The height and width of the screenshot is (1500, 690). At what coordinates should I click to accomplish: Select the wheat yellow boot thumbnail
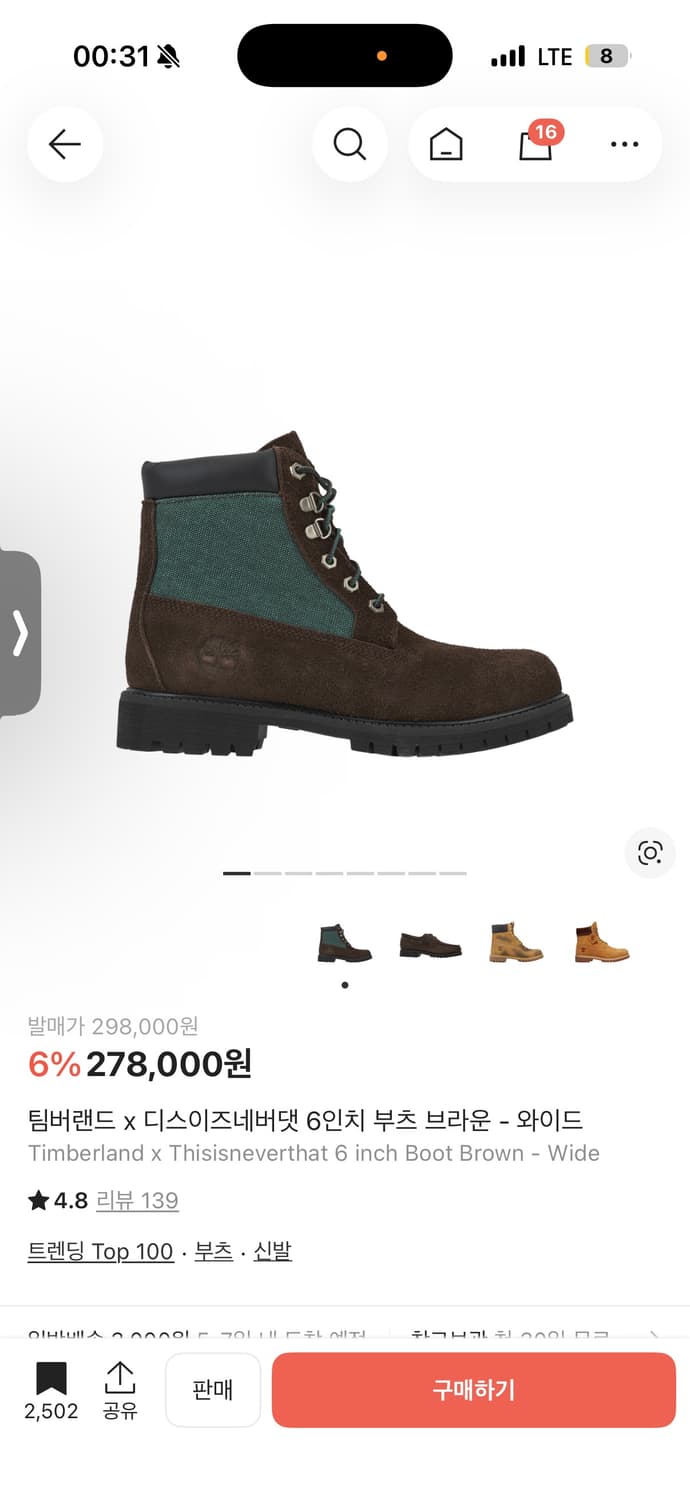coord(516,943)
